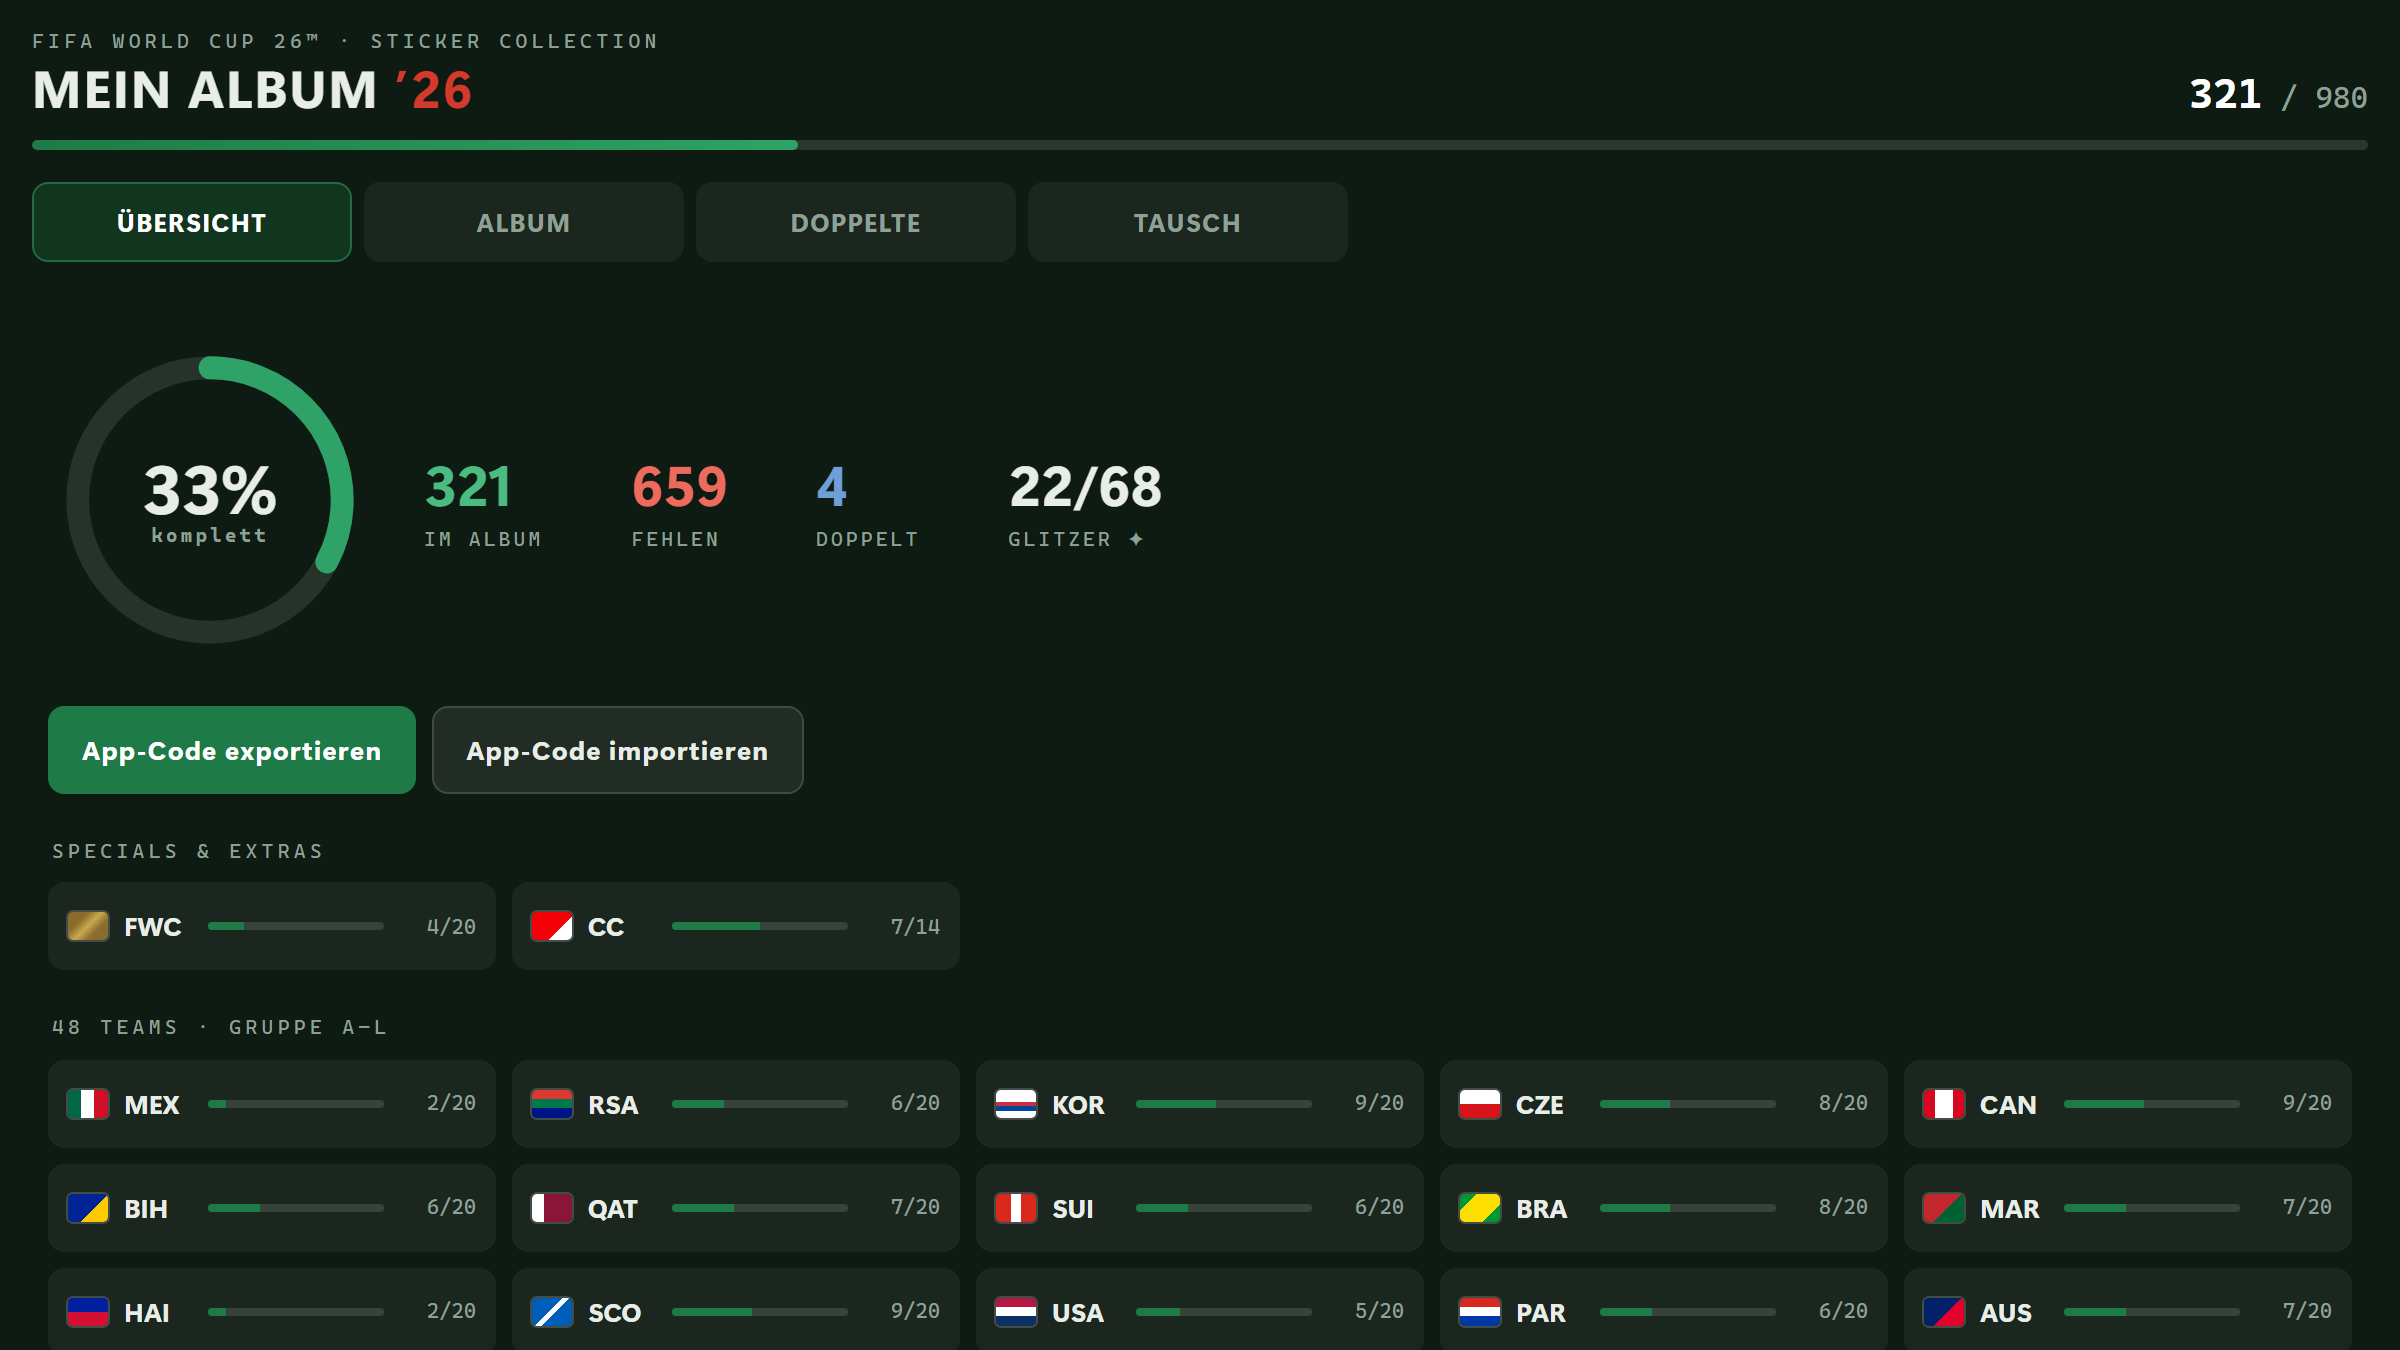Viewport: 2400px width, 1350px height.
Task: Click the BRA progress bar
Action: [1688, 1208]
